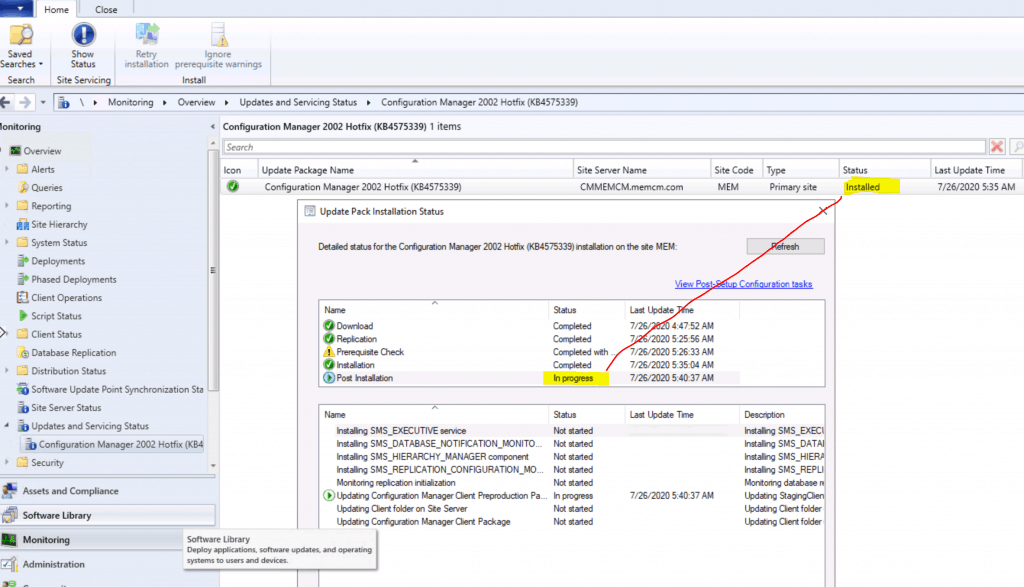1024x587 pixels.
Task: Select the Installation row in dialog
Action: pos(529,364)
